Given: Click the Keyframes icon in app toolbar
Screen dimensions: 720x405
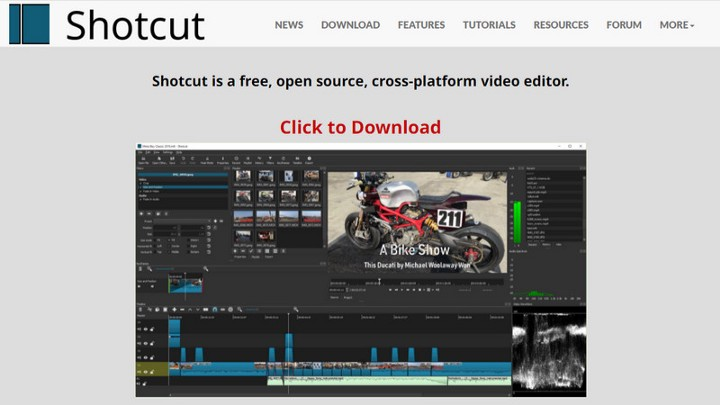Looking at the screenshot, I should coord(283,160).
